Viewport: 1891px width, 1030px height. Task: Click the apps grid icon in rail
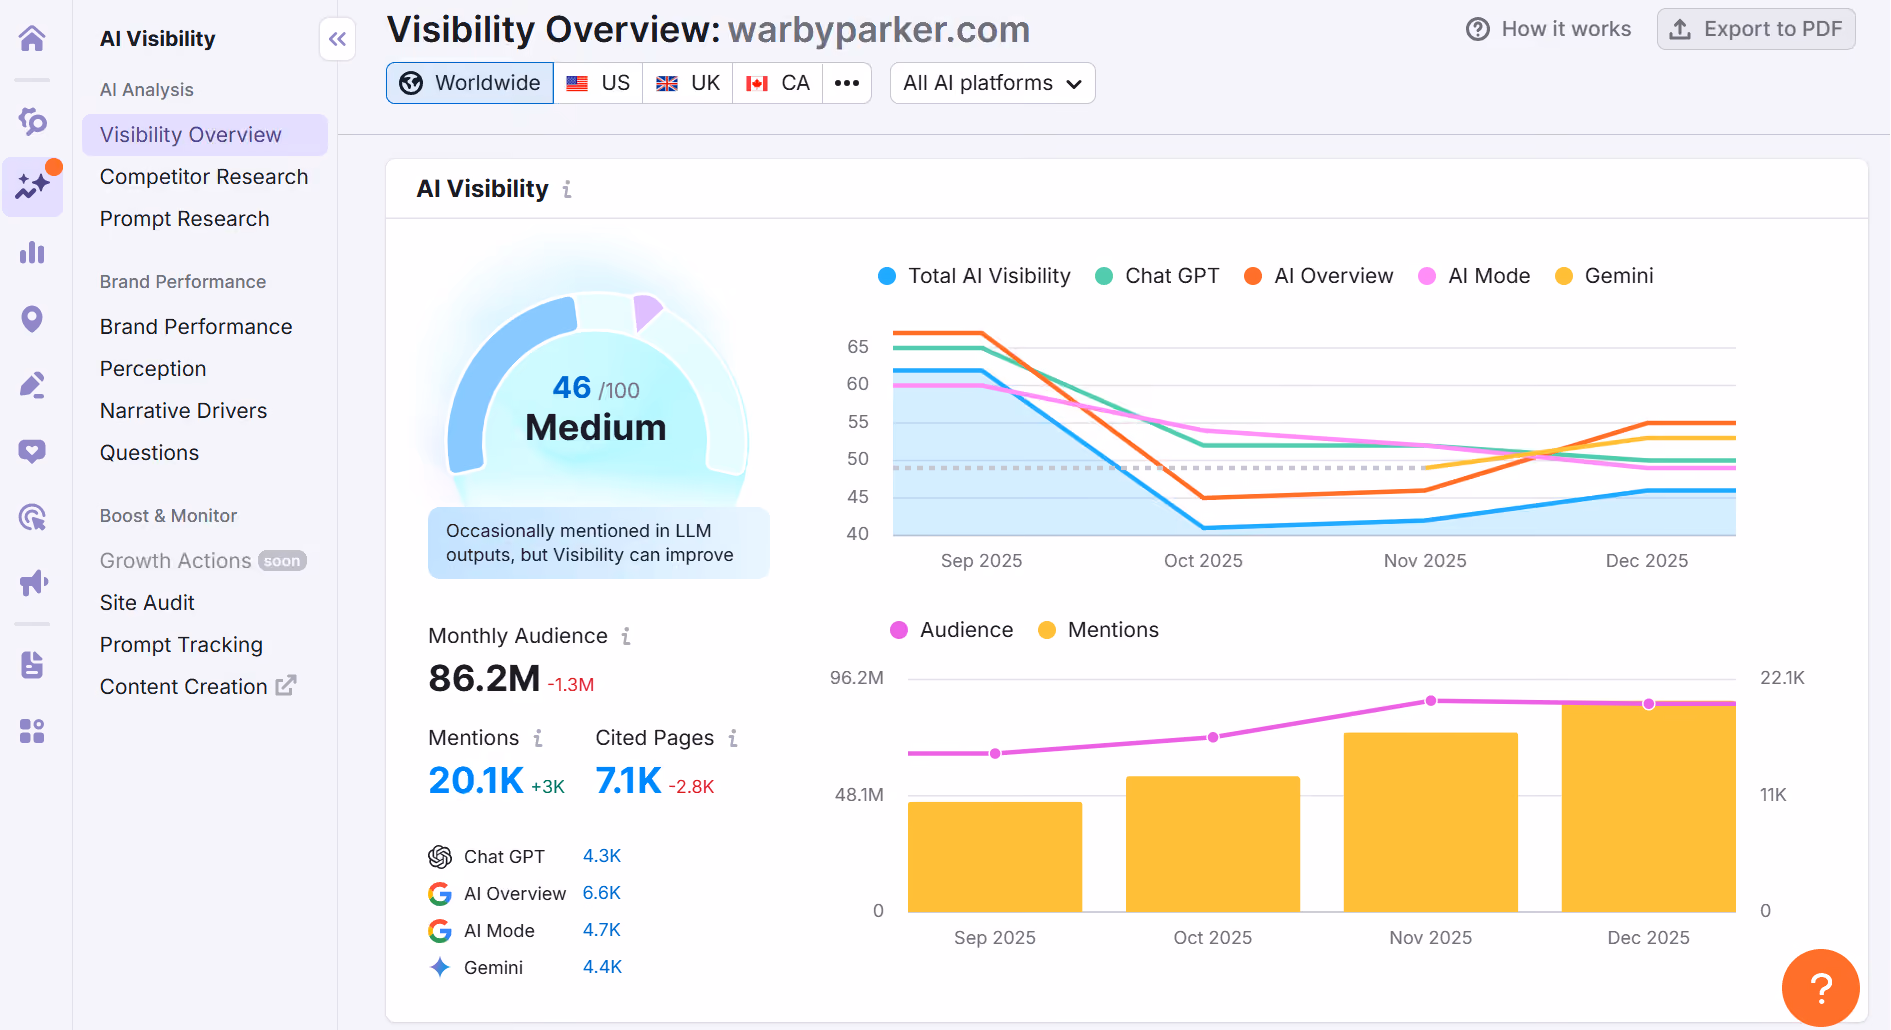(32, 731)
